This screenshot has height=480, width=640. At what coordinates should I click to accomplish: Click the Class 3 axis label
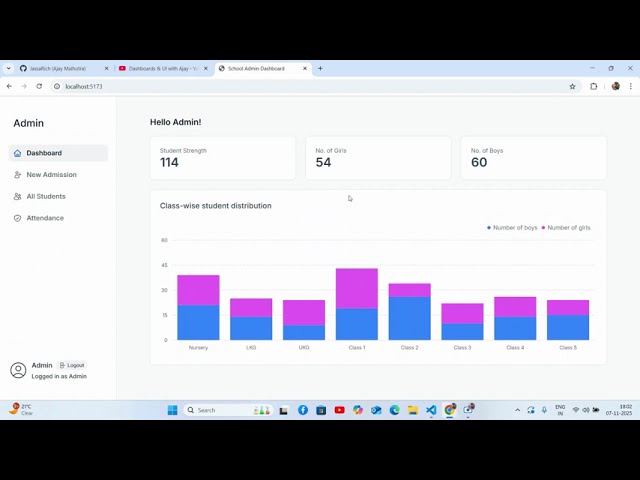click(462, 348)
